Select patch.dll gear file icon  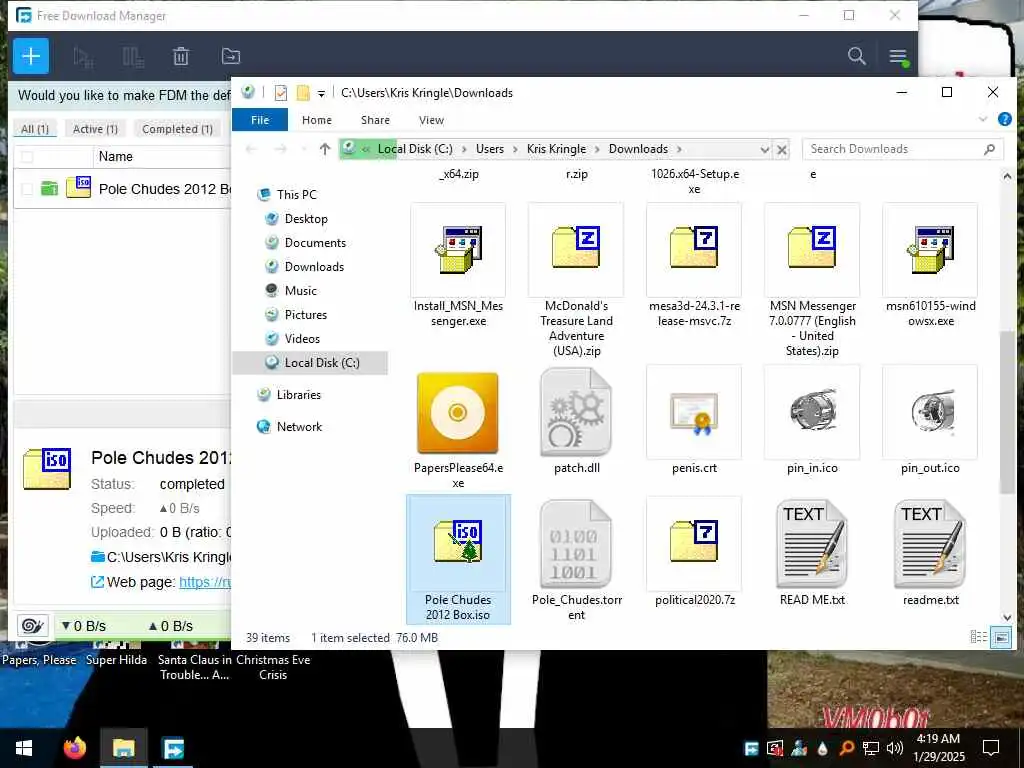tap(575, 413)
